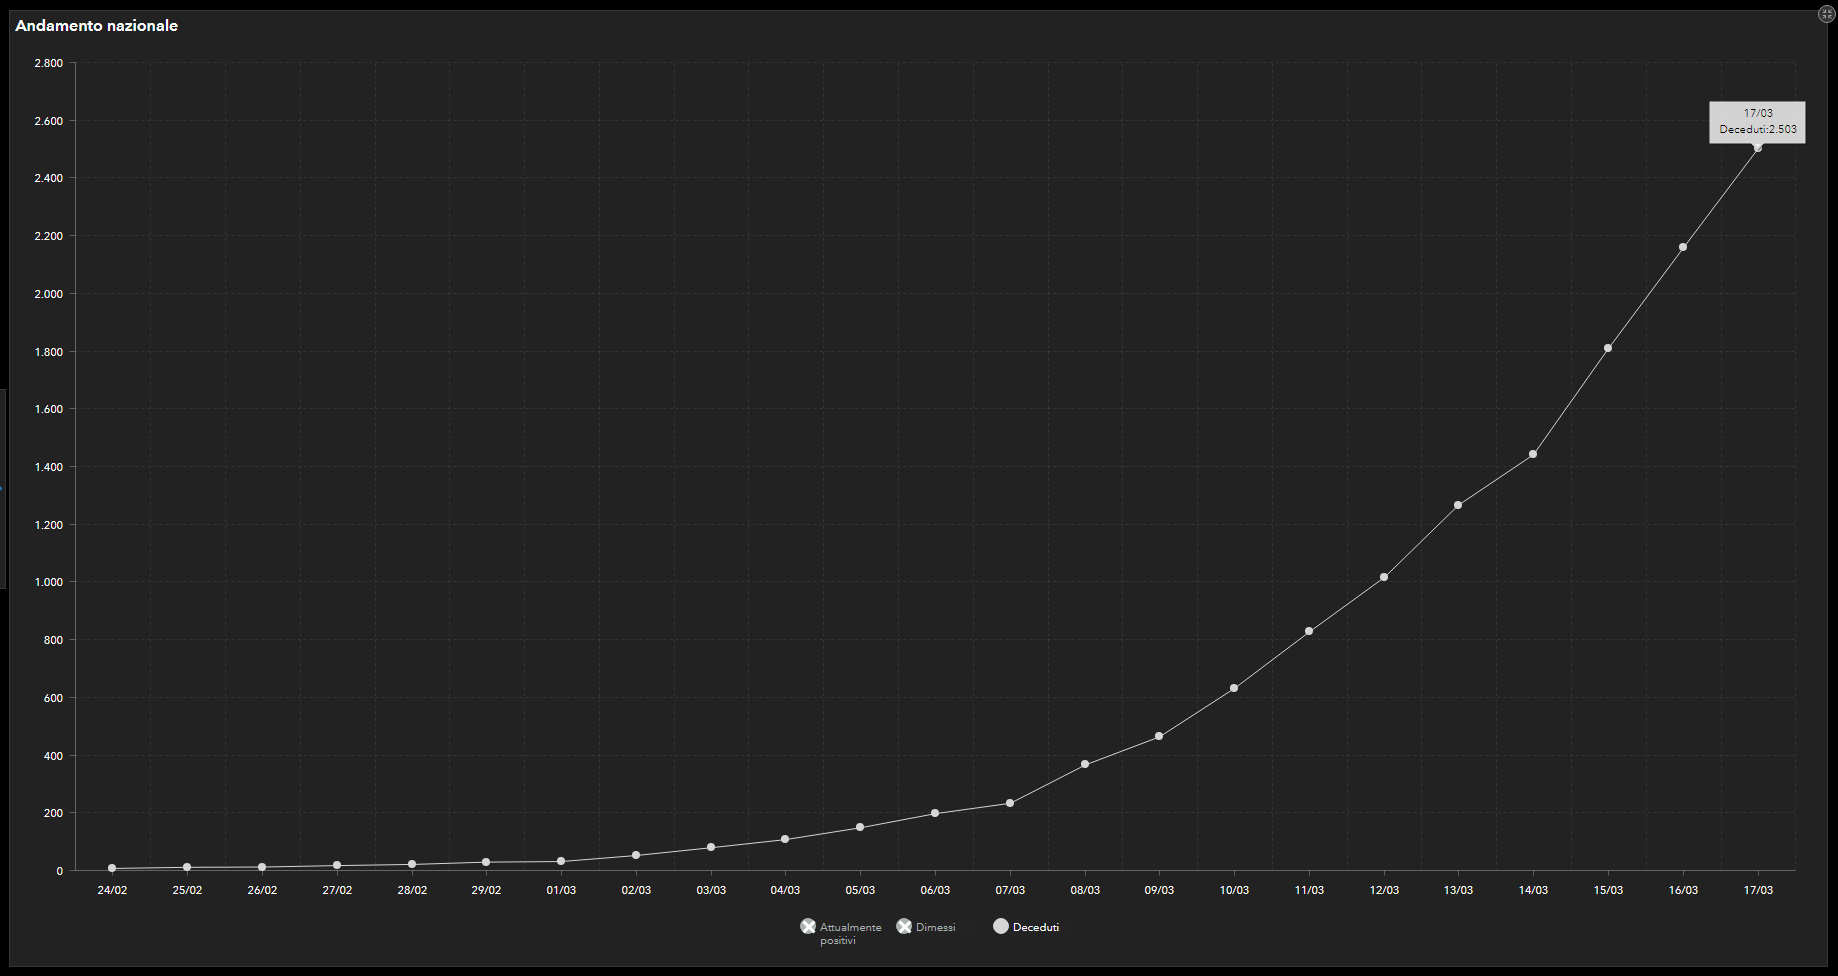Click the 2.000 y-axis value
This screenshot has height=976, width=1838.
tap(48, 294)
